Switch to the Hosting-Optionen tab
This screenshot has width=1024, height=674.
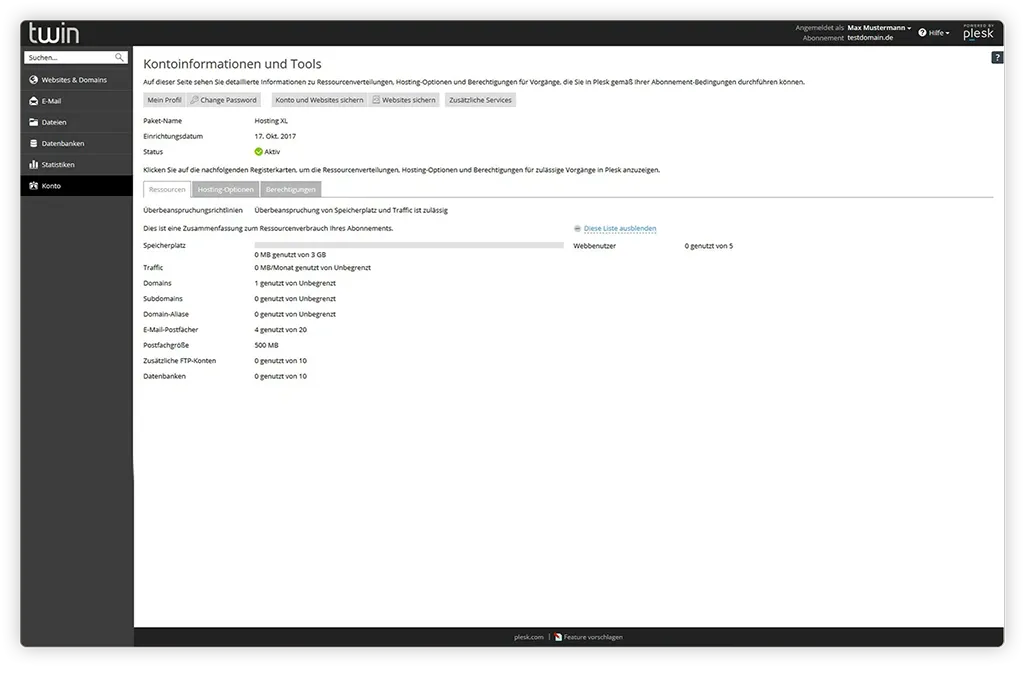(x=225, y=189)
